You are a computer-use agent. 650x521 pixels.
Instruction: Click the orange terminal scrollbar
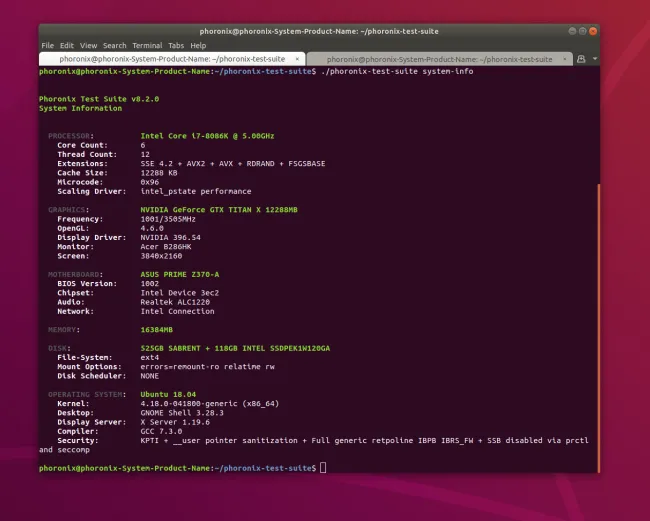click(599, 328)
